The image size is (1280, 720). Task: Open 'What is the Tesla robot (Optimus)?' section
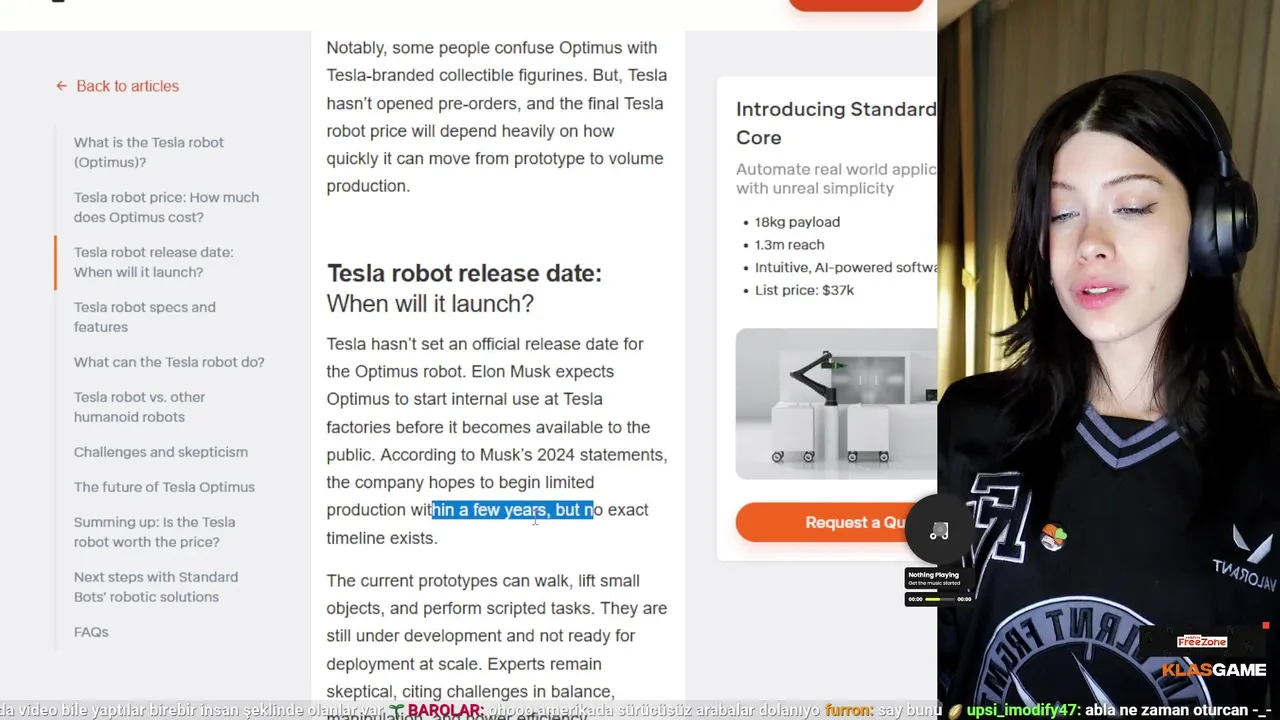148,152
